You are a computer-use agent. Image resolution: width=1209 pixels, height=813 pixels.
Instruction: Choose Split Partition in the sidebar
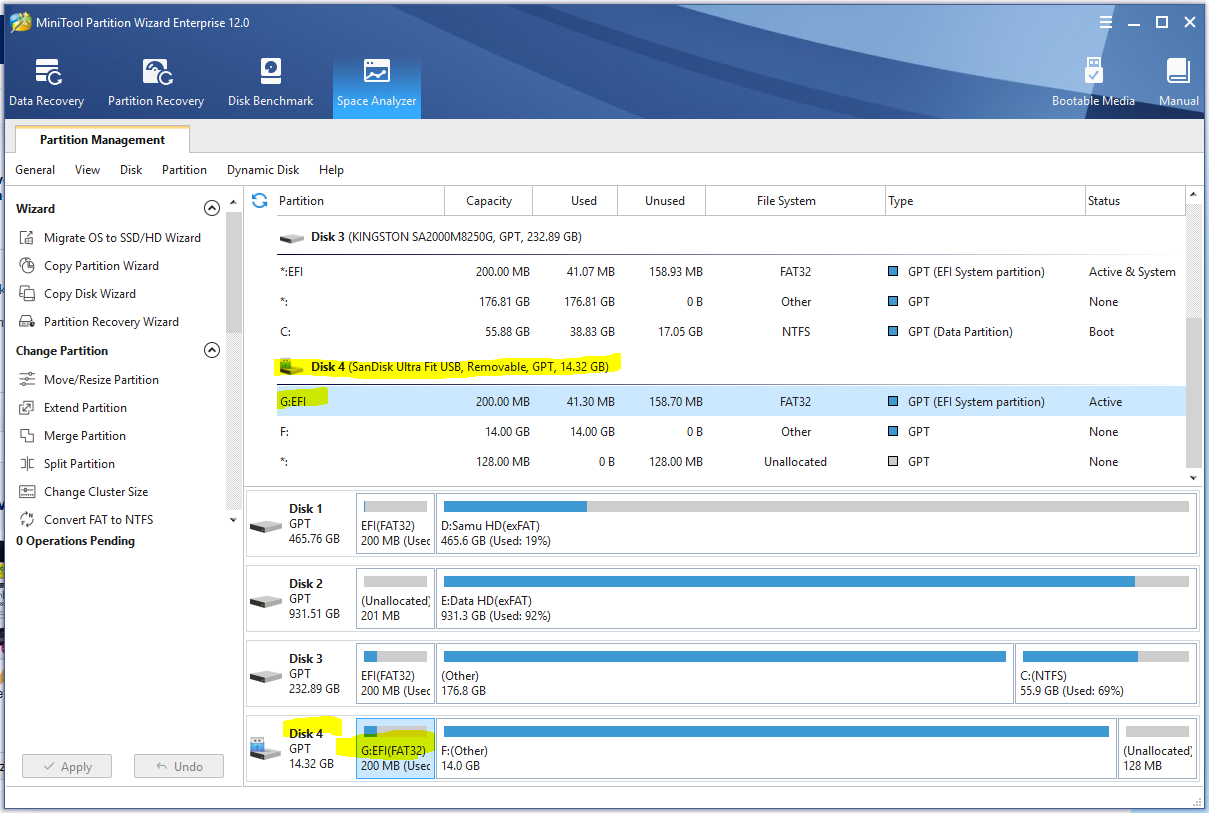[x=66, y=464]
